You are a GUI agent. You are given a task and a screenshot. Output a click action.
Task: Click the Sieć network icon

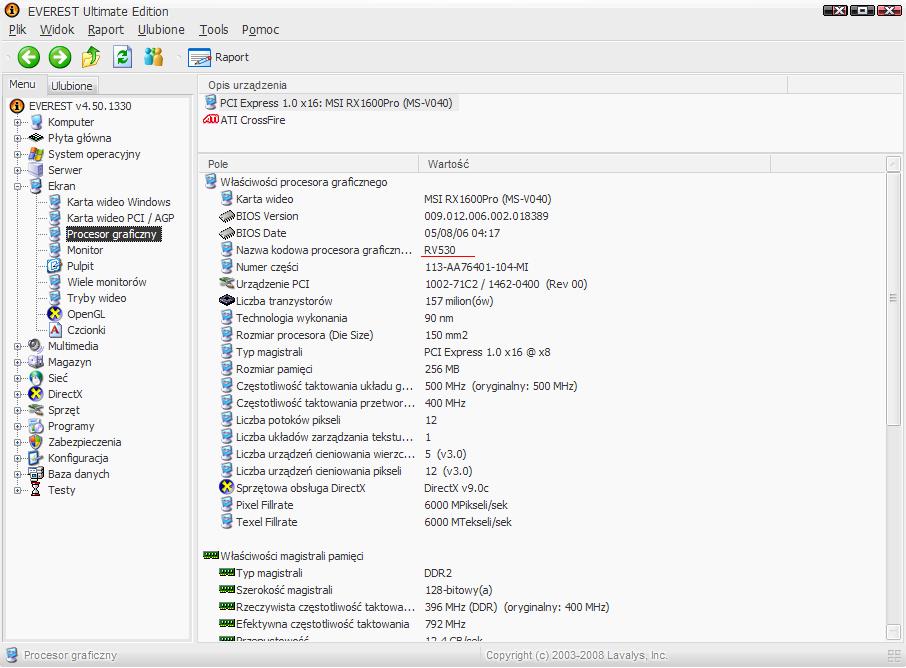36,378
